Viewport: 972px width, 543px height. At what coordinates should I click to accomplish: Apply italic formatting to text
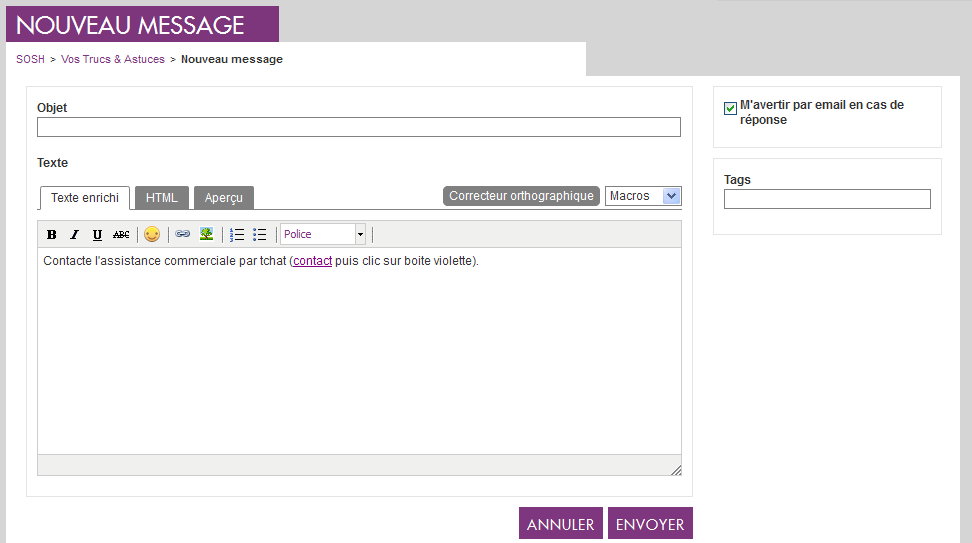[74, 235]
